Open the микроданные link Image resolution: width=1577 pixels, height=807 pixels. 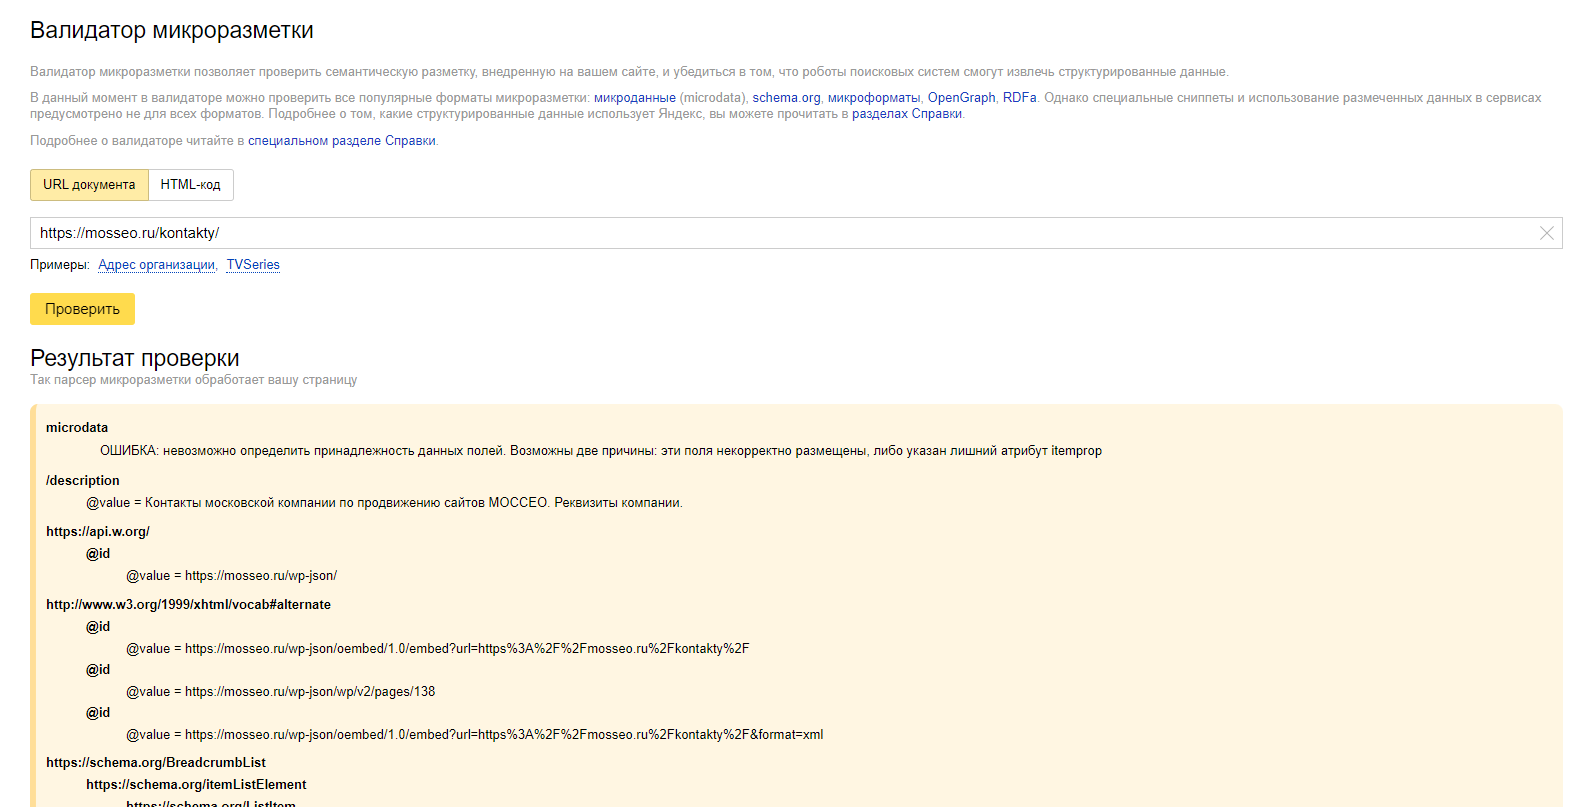(x=635, y=98)
